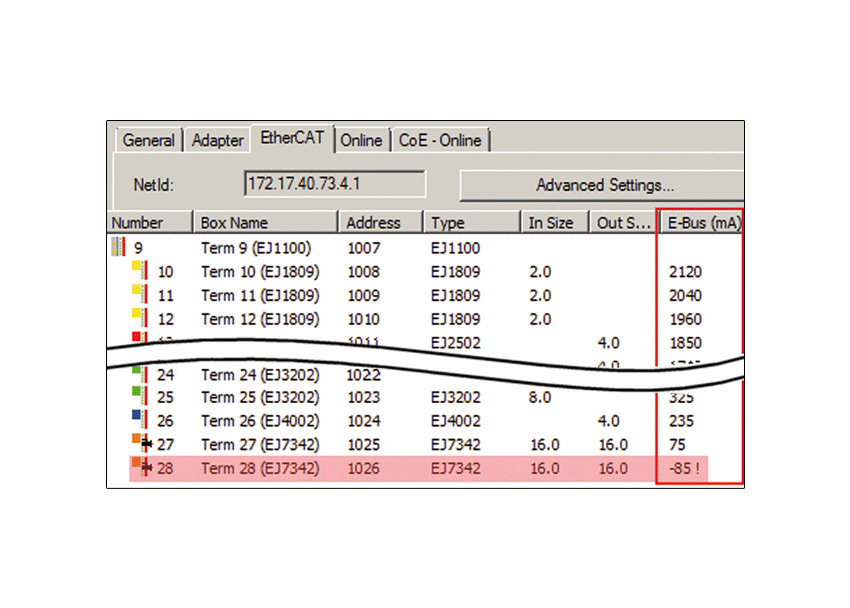The height and width of the screenshot is (608, 850).
Task: Click address cell 1007
Action: click(x=364, y=248)
